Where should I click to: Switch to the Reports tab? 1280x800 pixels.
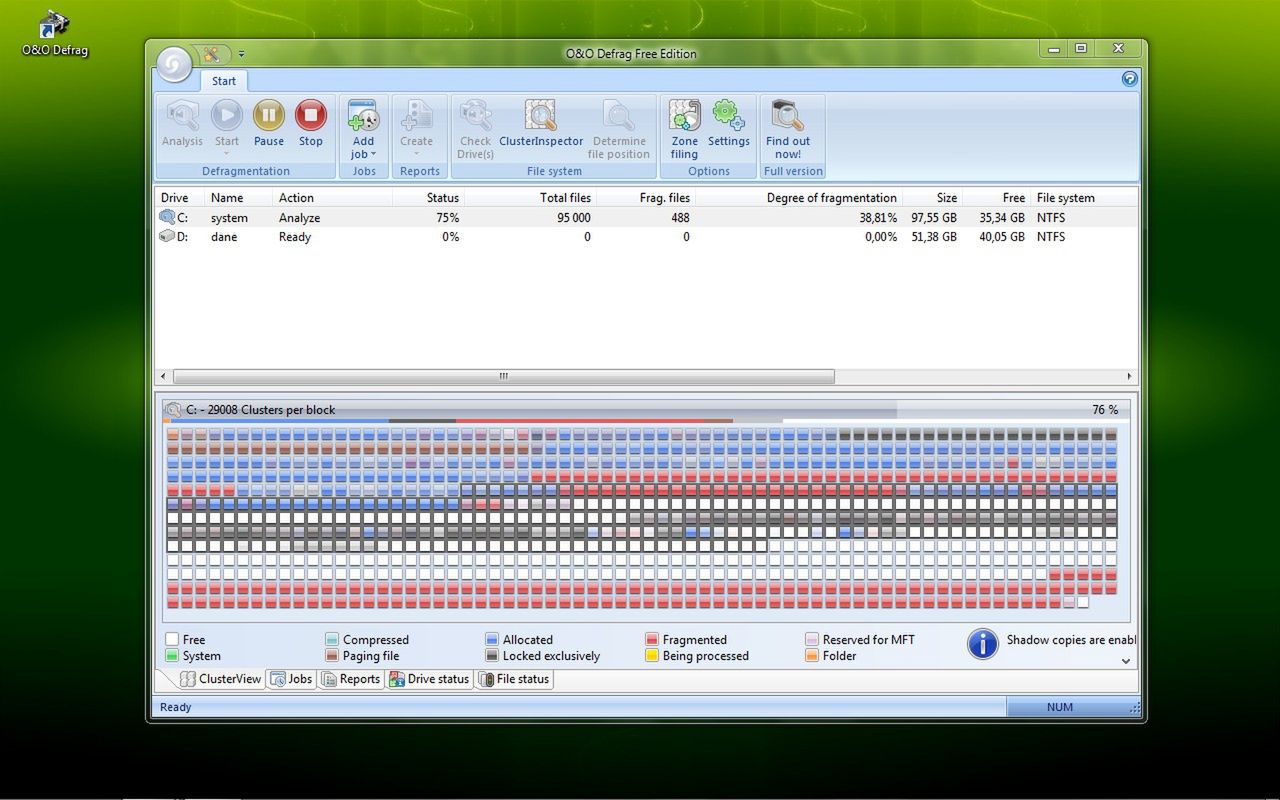pos(351,679)
